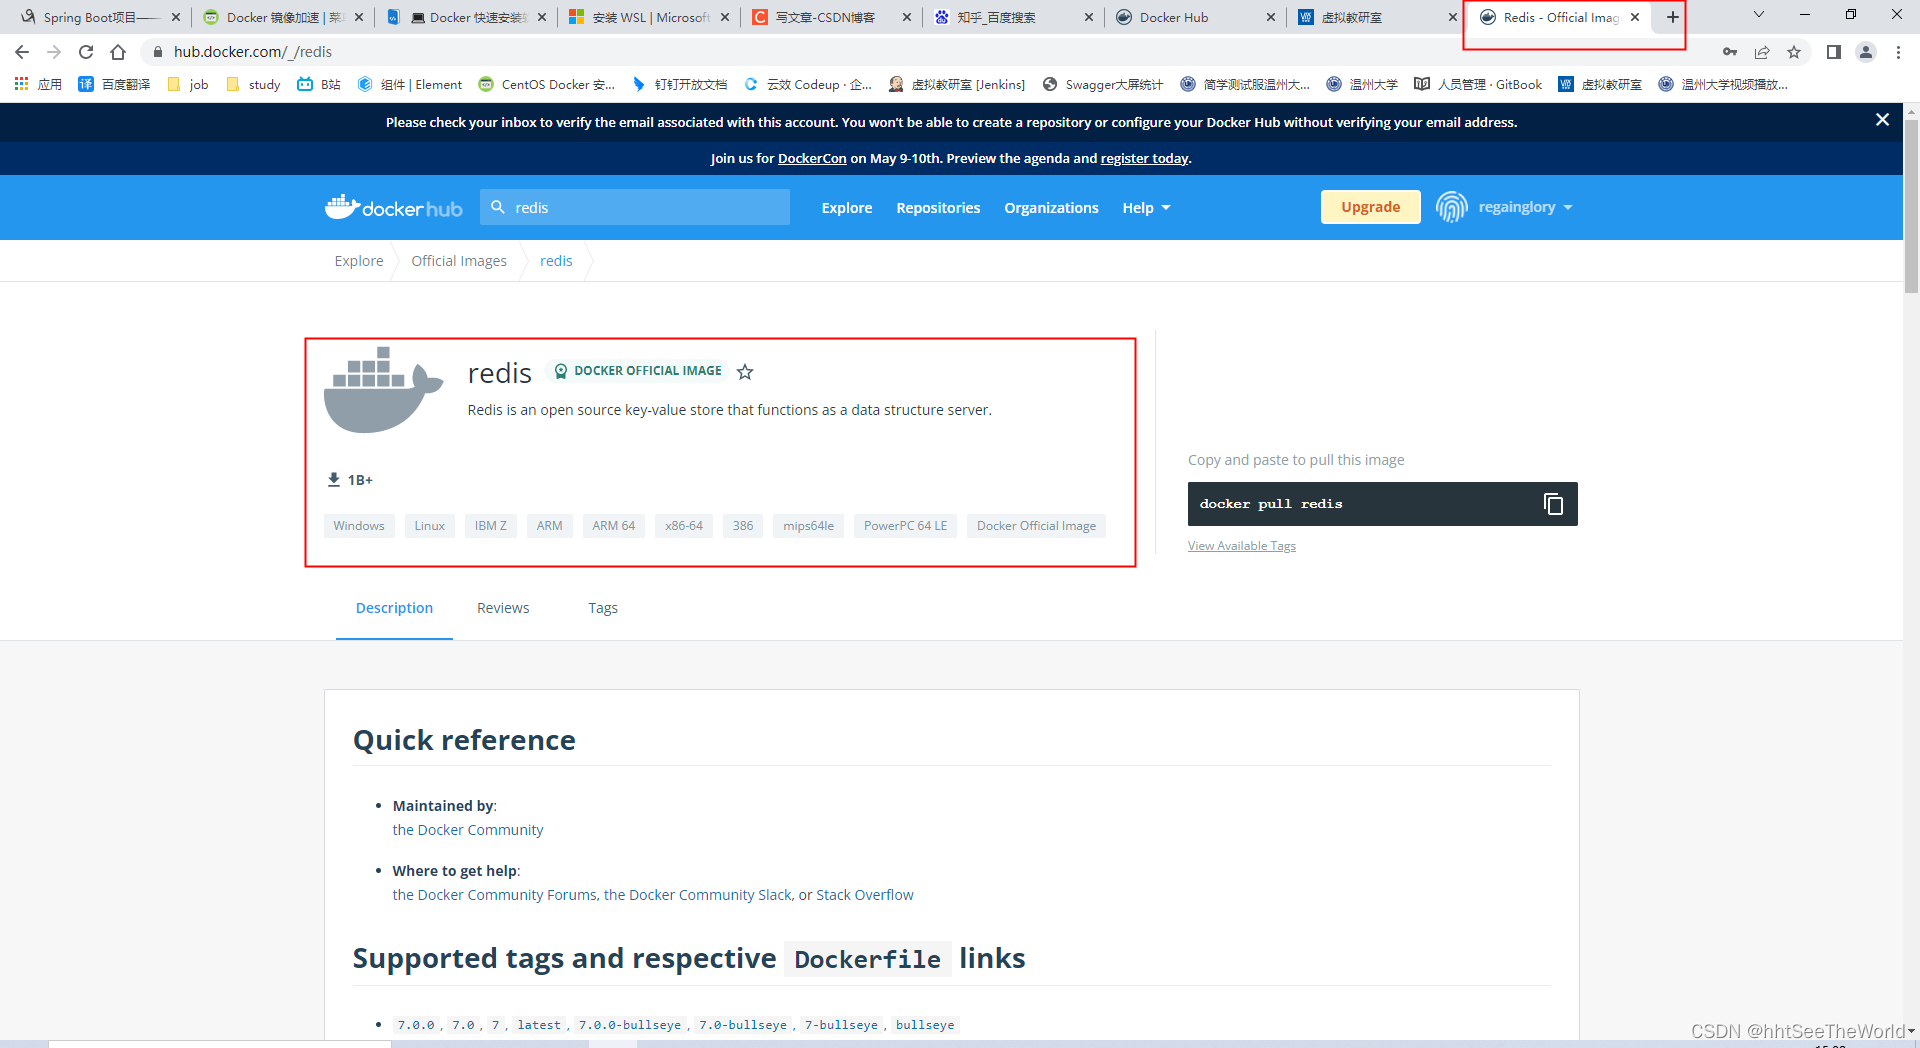Open Explore in the navigation bar
Image resolution: width=1920 pixels, height=1048 pixels.
click(x=847, y=208)
